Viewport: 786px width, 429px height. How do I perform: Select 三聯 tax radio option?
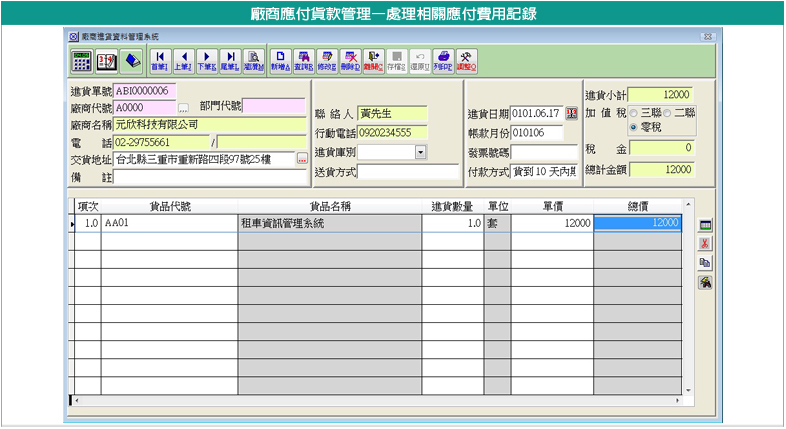pos(634,112)
